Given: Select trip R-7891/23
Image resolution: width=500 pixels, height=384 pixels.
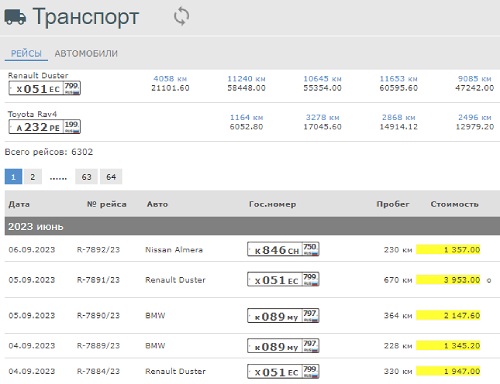Looking at the screenshot, I should [x=98, y=280].
